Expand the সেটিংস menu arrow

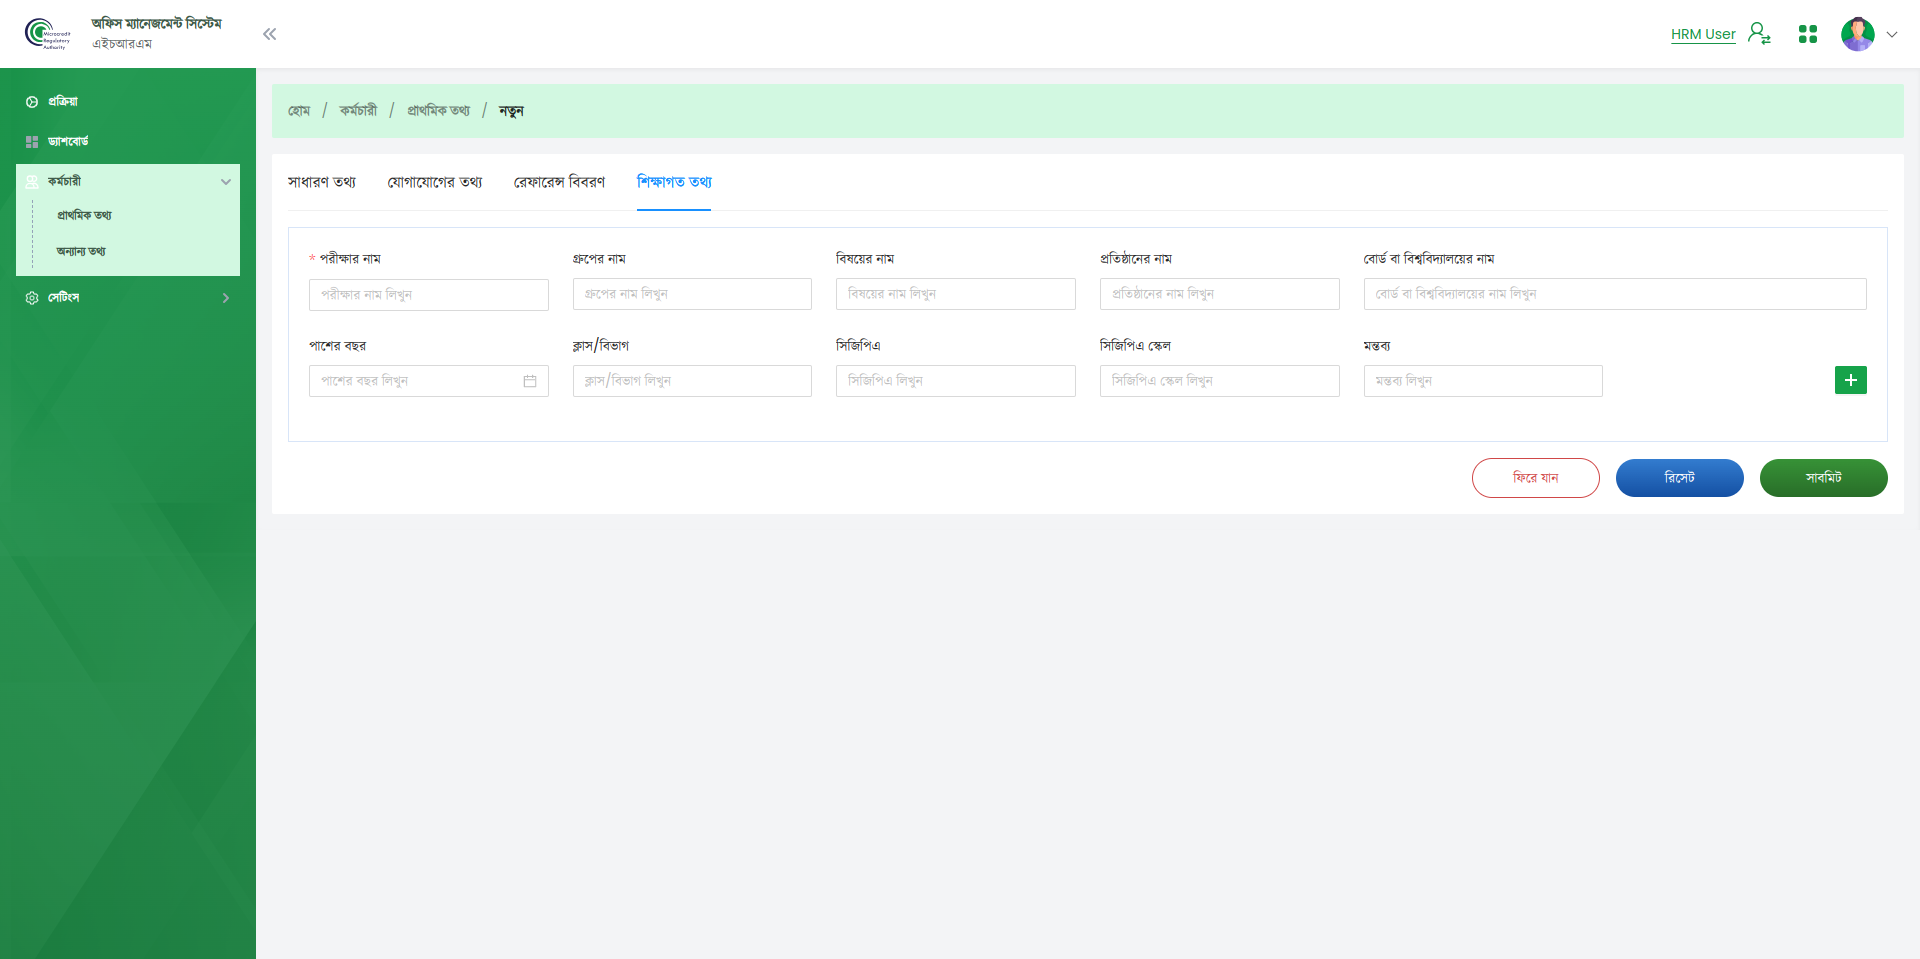point(226,298)
